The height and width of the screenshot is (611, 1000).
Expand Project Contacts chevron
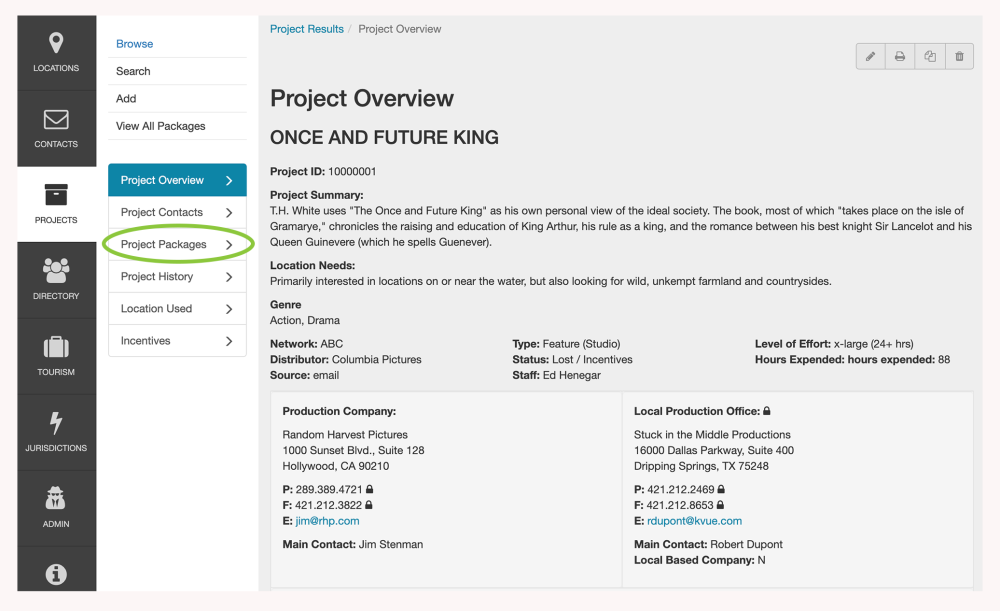pyautogui.click(x=229, y=213)
